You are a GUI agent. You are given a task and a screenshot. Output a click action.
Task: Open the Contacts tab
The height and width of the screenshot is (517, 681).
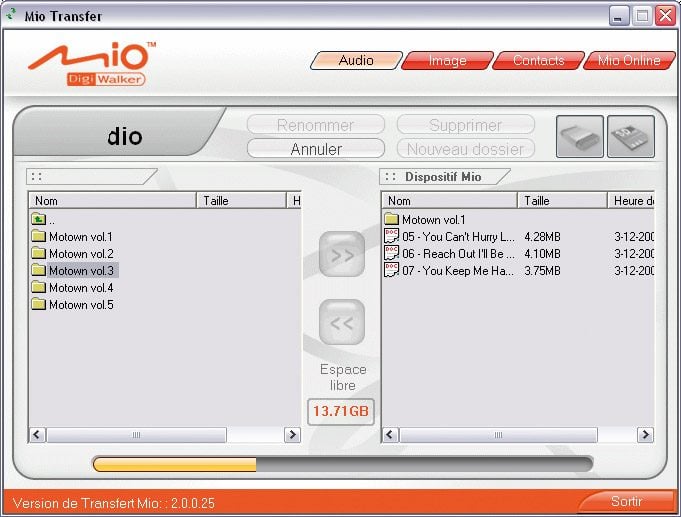(x=539, y=60)
